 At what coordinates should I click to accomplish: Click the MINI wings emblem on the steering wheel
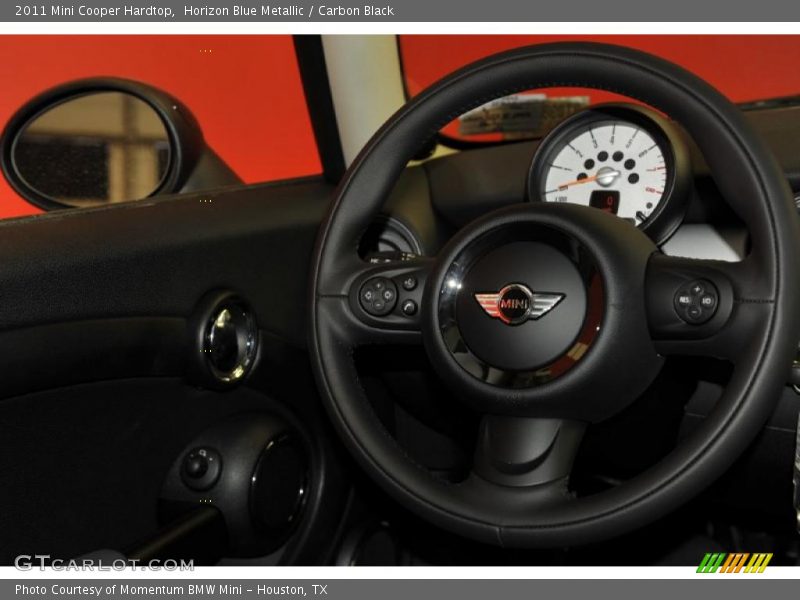coord(514,302)
